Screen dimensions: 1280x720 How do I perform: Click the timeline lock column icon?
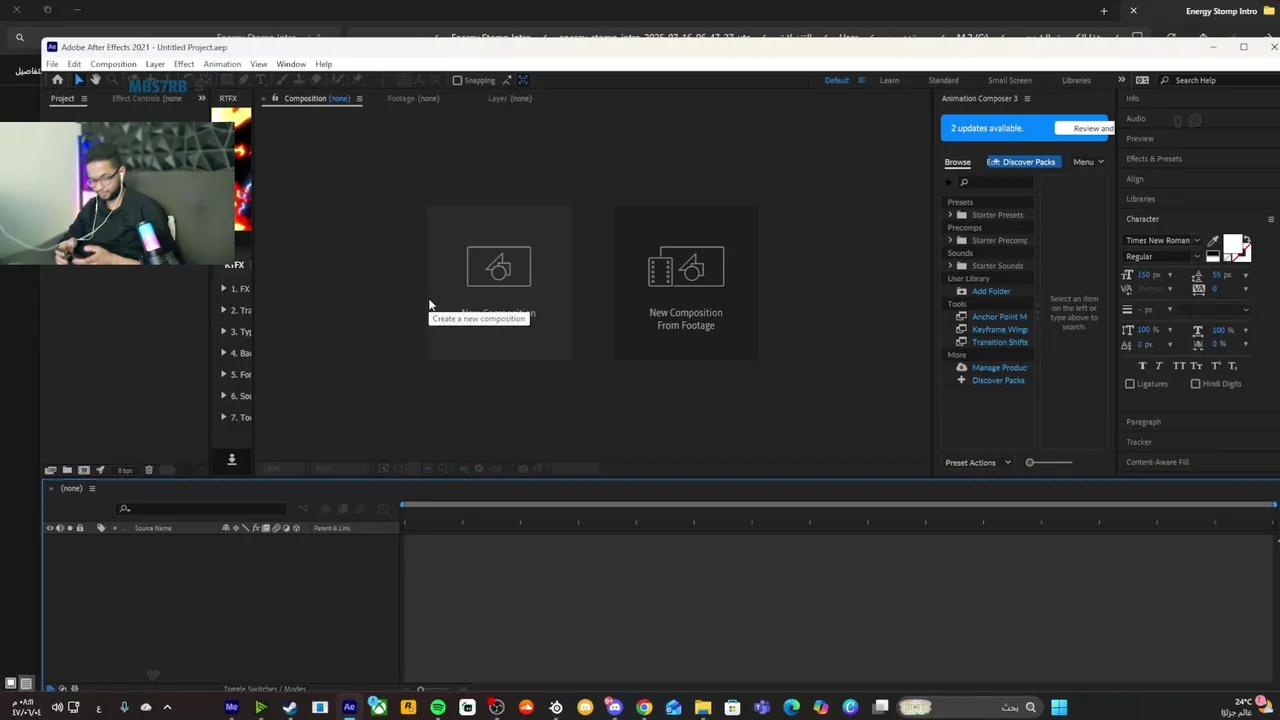tap(80, 528)
